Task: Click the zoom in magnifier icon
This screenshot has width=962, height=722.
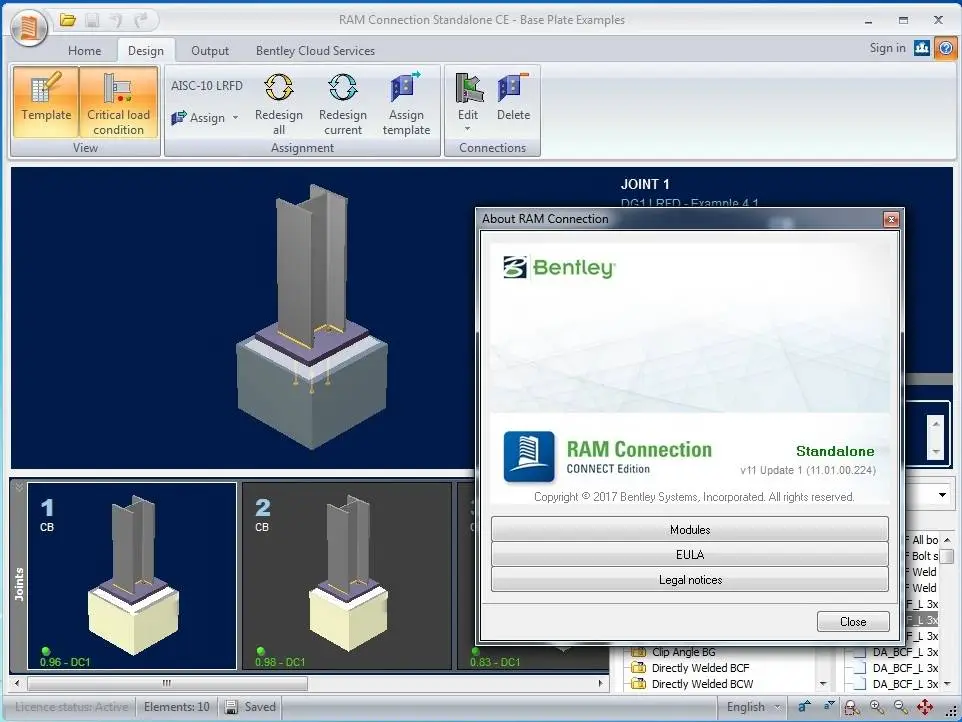Action: [877, 707]
